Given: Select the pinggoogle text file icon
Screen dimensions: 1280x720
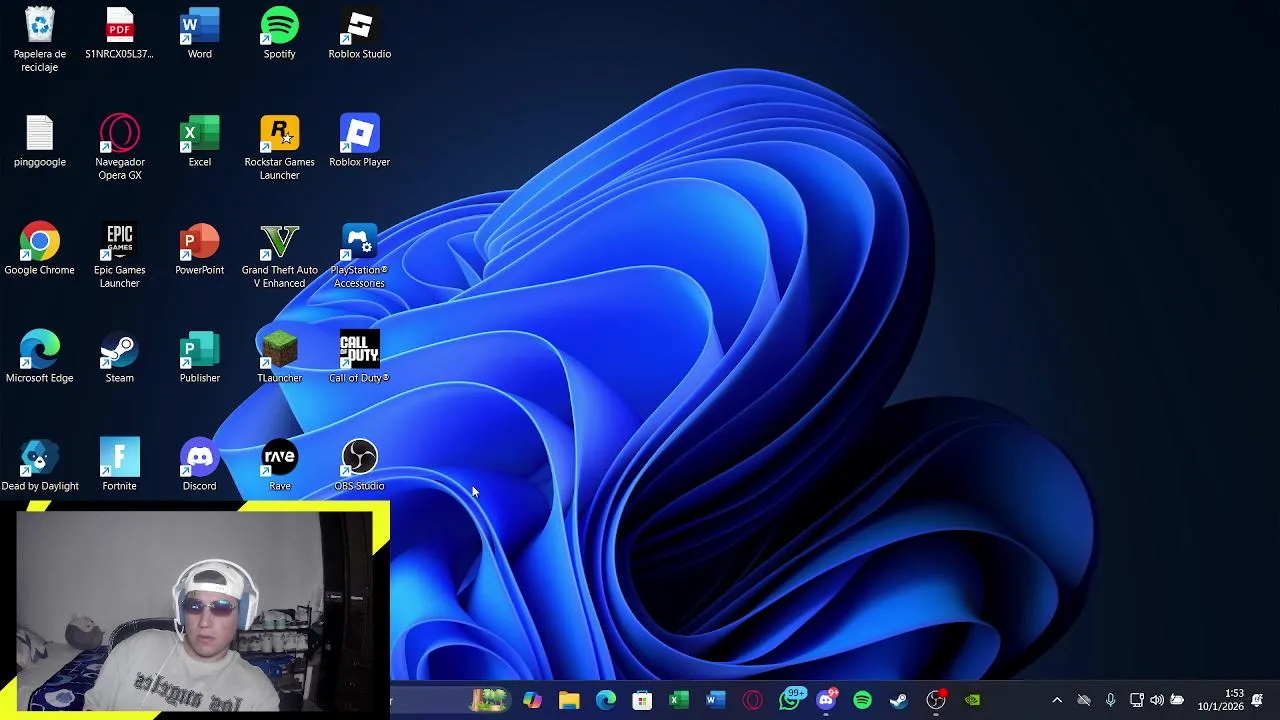Looking at the screenshot, I should click(40, 141).
